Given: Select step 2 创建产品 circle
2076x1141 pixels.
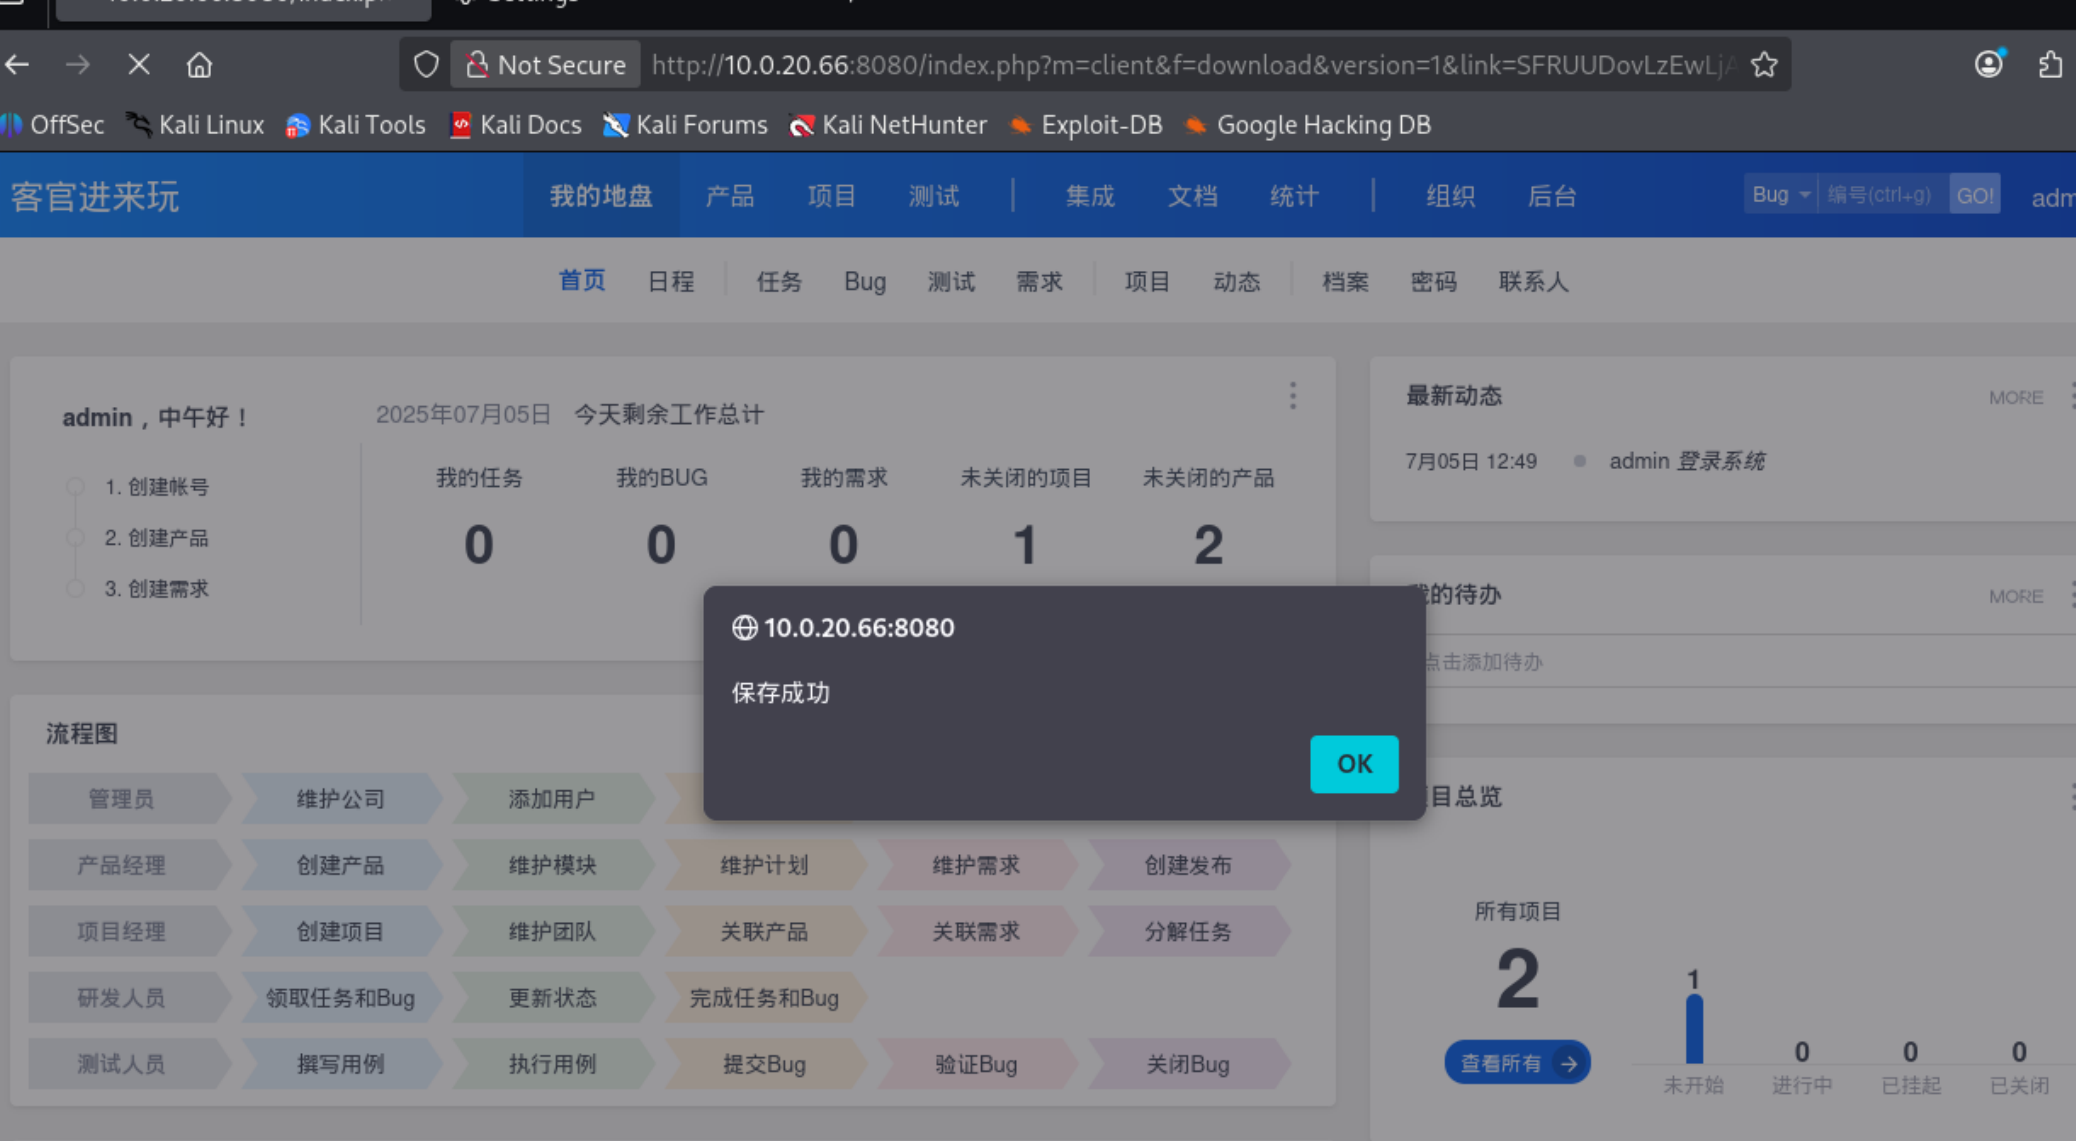Looking at the screenshot, I should click(75, 538).
